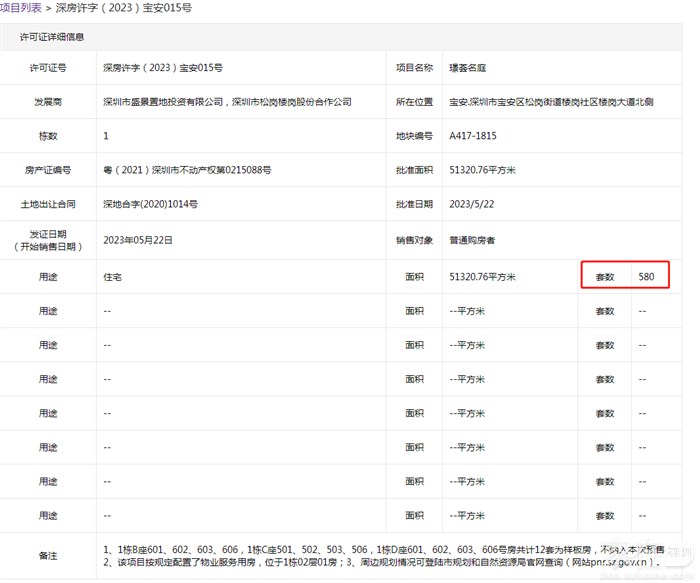
Task: Click the 套数 label inside red box
Action: (604, 276)
